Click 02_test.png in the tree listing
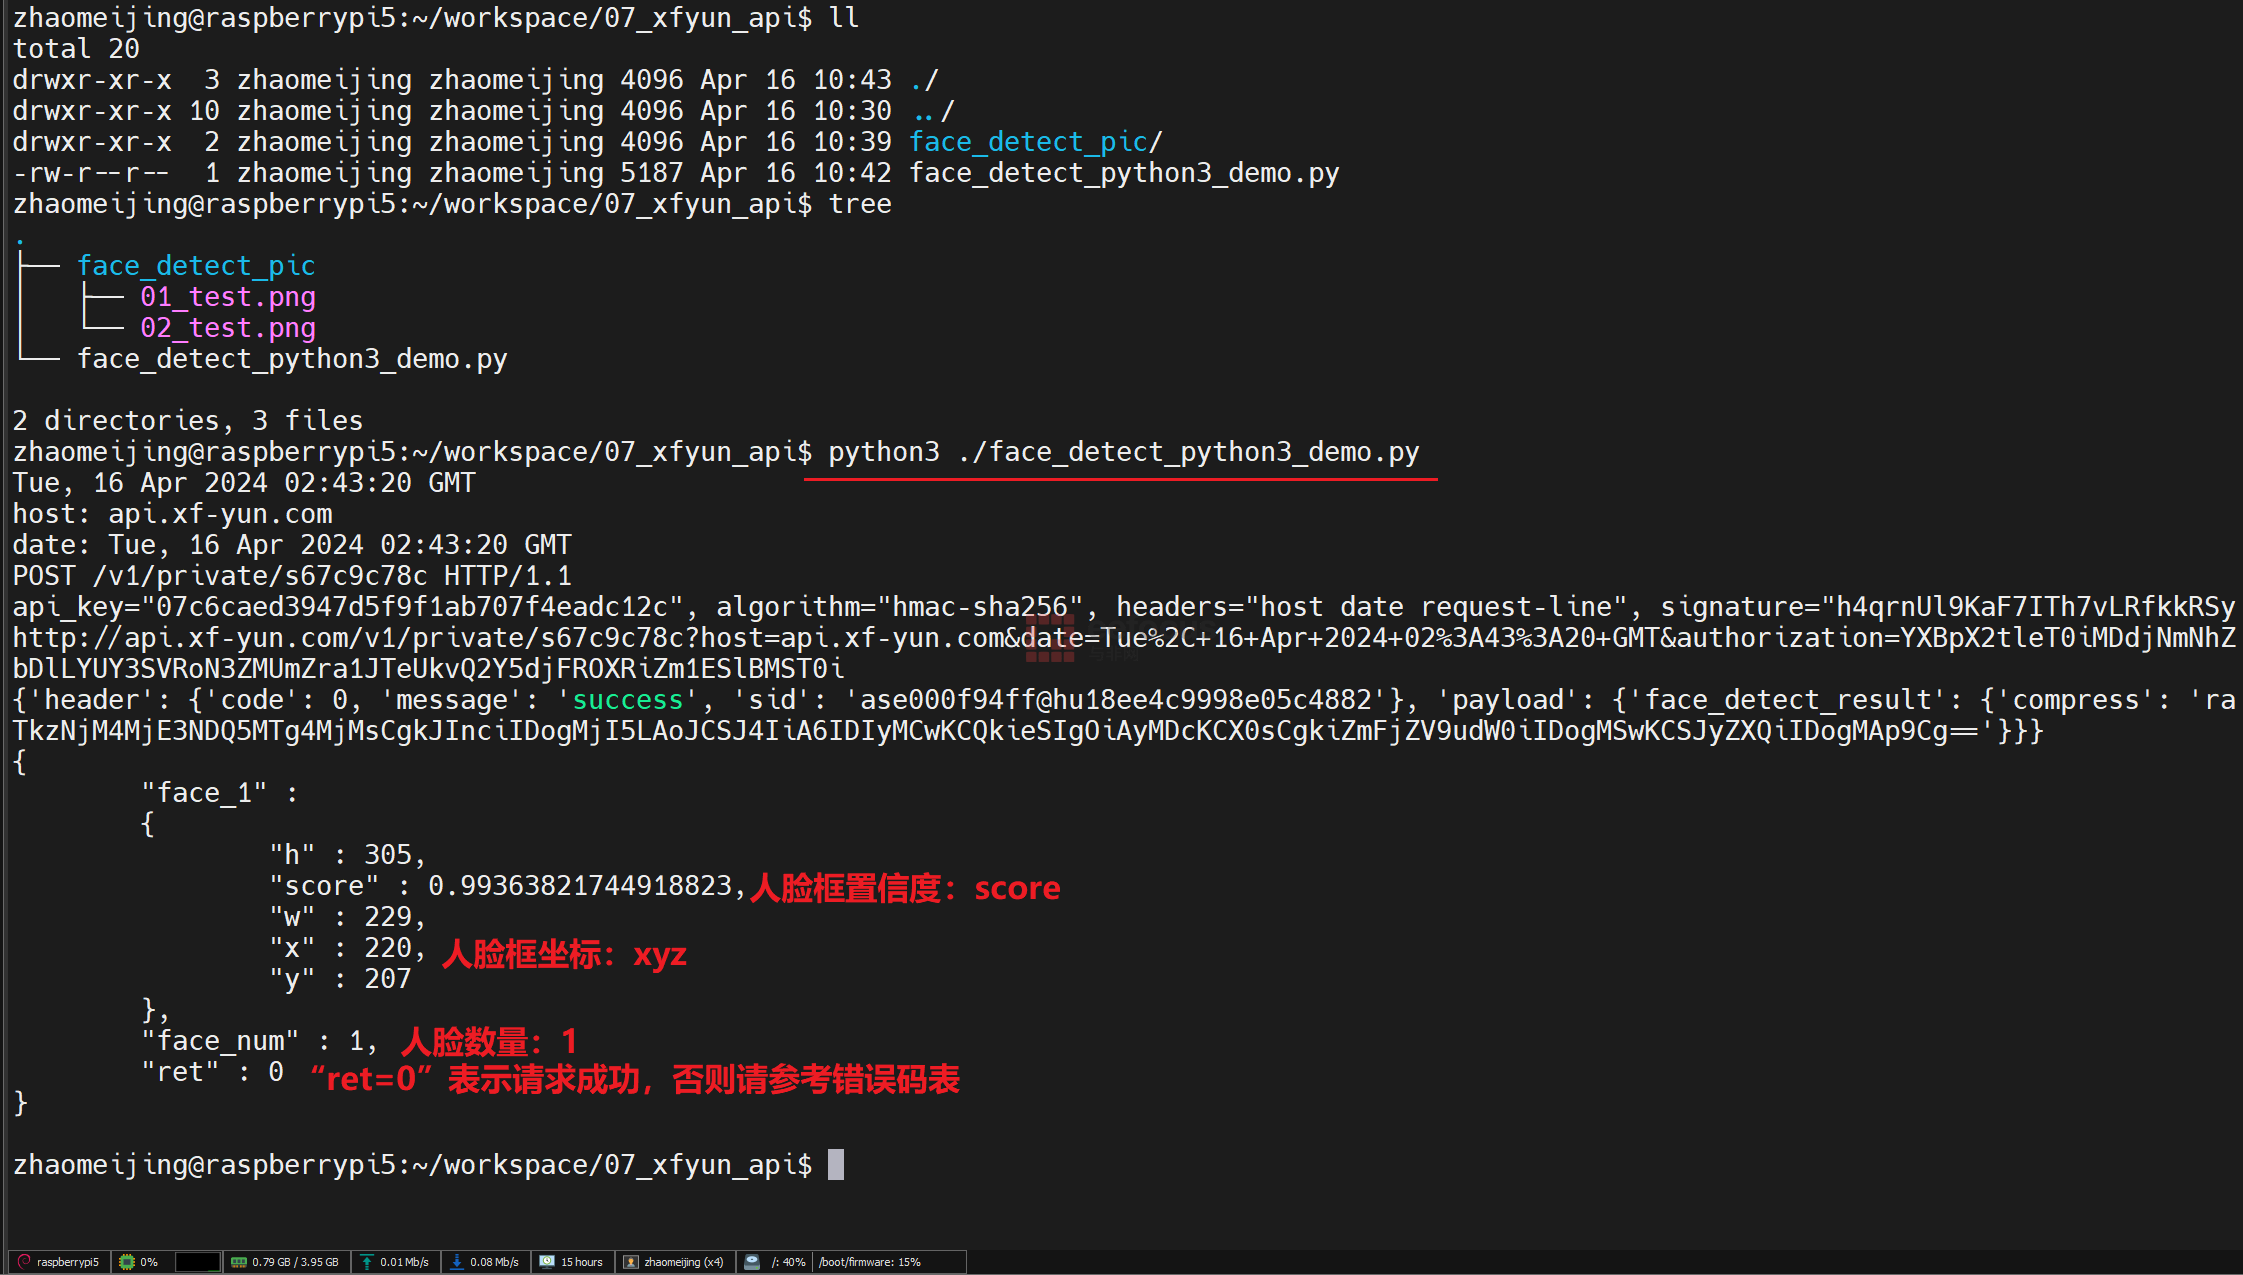This screenshot has height=1275, width=2243. [227, 328]
